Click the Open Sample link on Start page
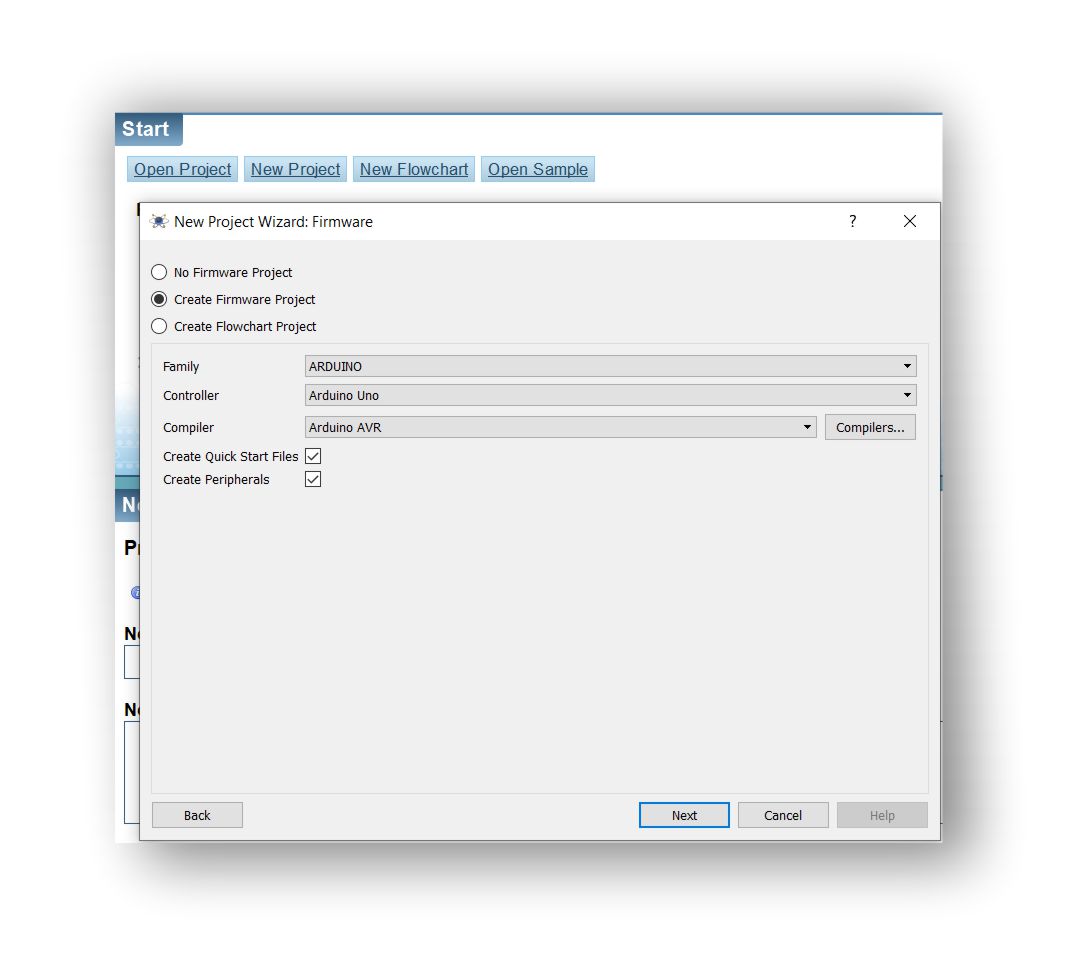This screenshot has height=974, width=1086. tap(538, 169)
